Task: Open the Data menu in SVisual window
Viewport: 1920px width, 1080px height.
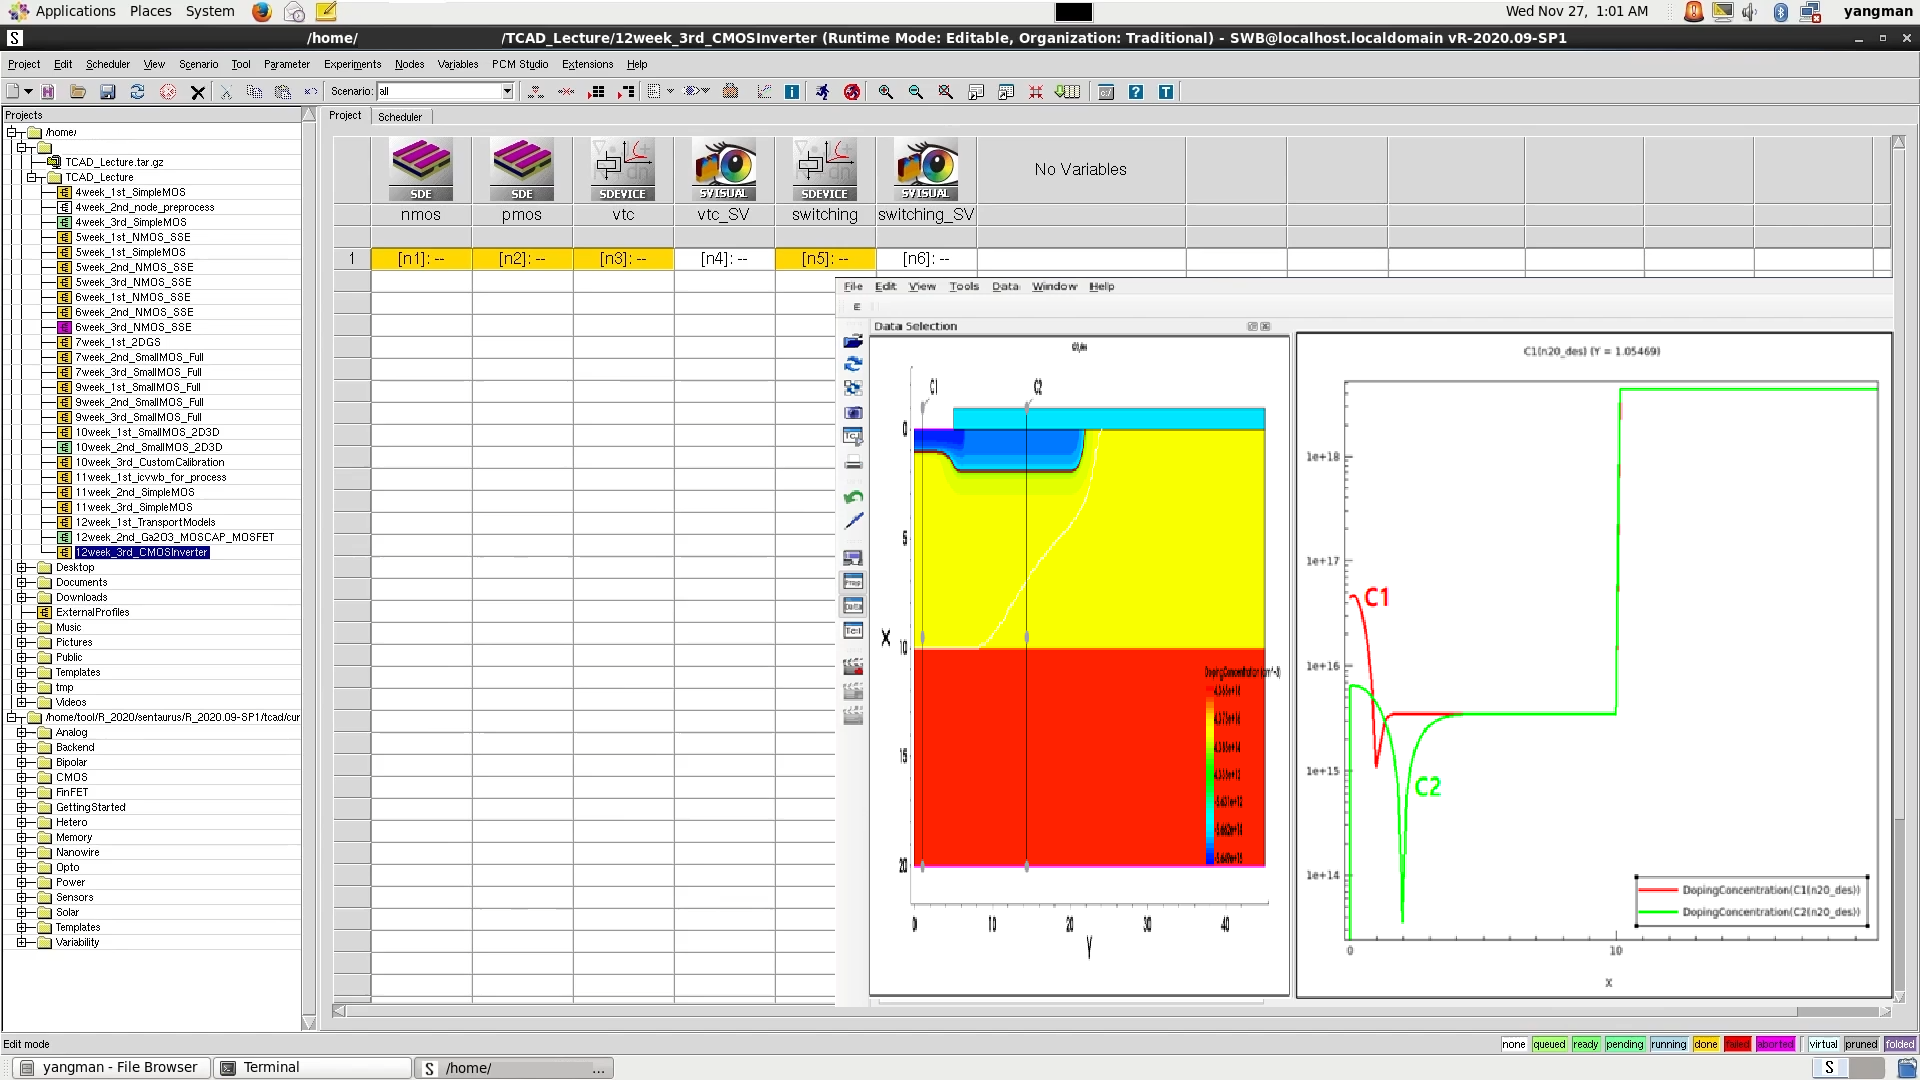Action: click(1005, 286)
